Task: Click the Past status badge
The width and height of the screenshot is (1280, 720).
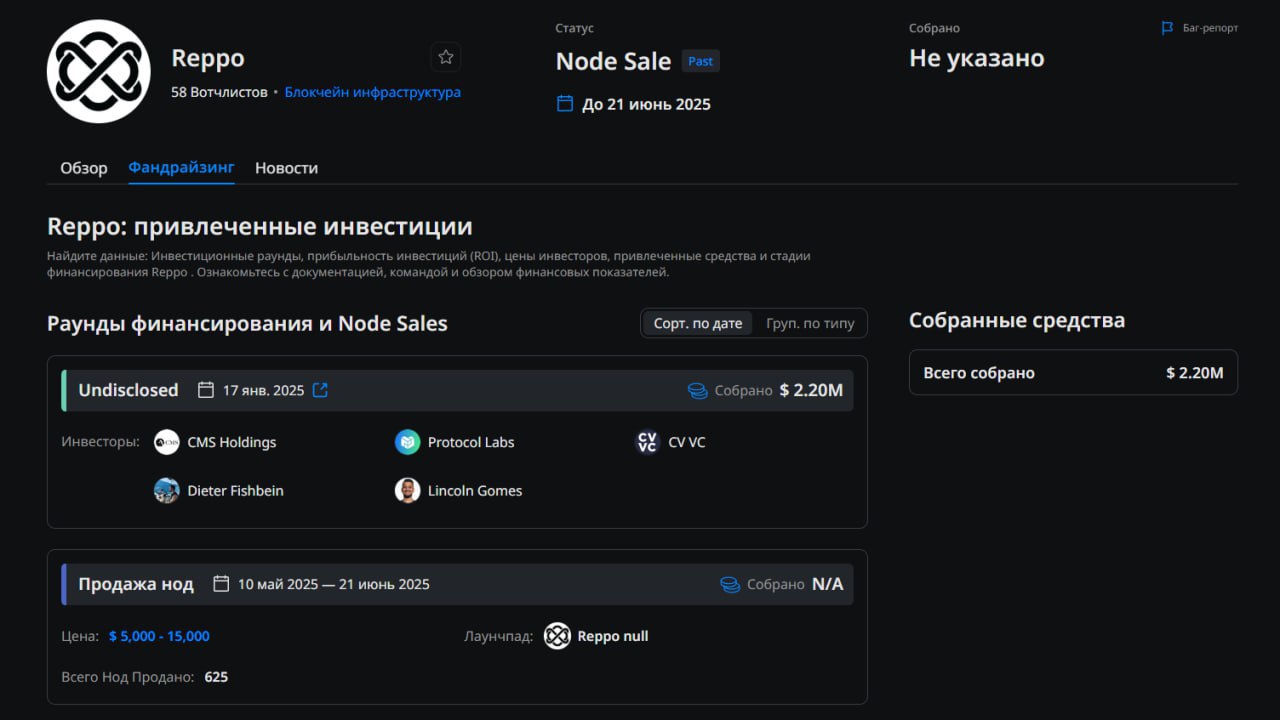Action: coord(701,61)
